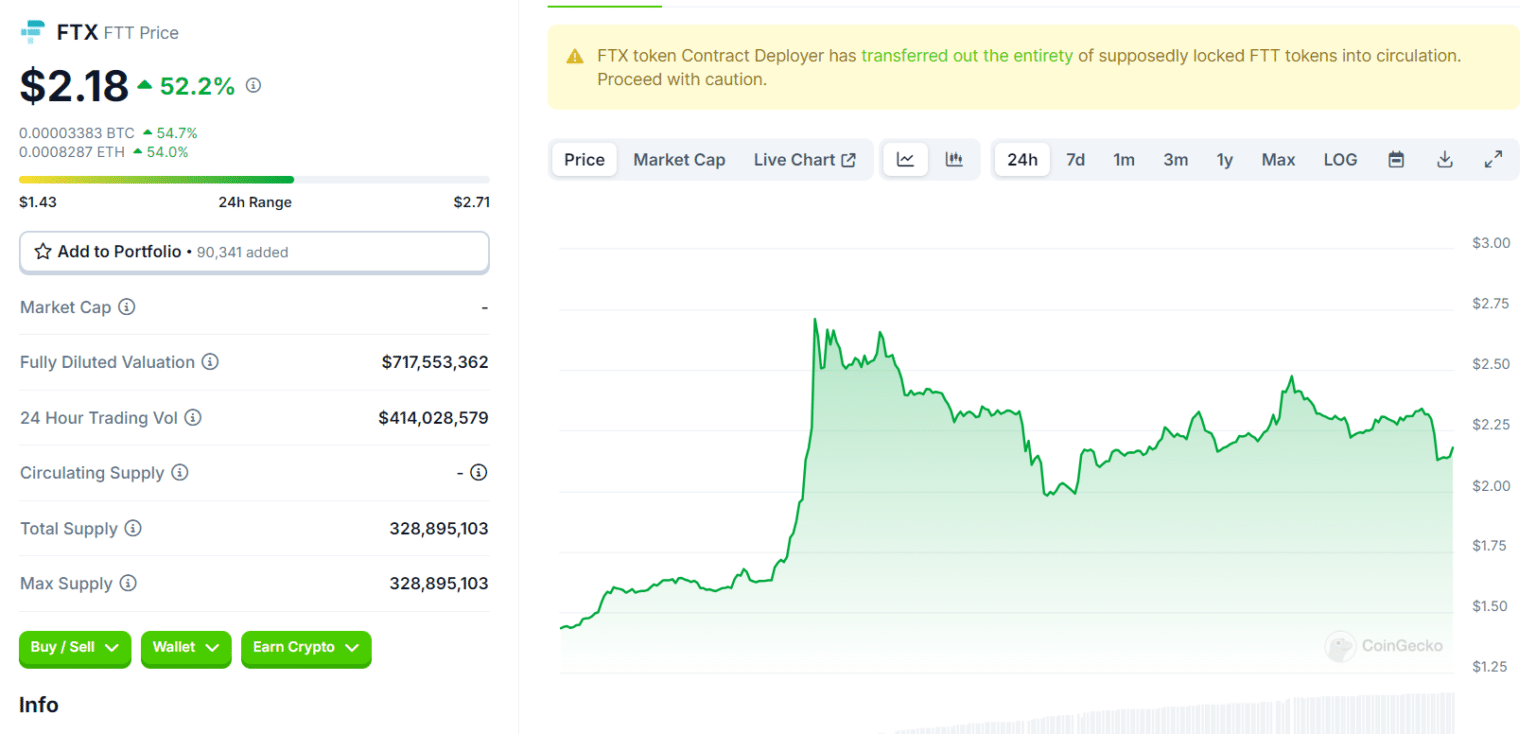Open the Earn Crypto dropdown
The image size is (1536, 734).
pos(306,648)
